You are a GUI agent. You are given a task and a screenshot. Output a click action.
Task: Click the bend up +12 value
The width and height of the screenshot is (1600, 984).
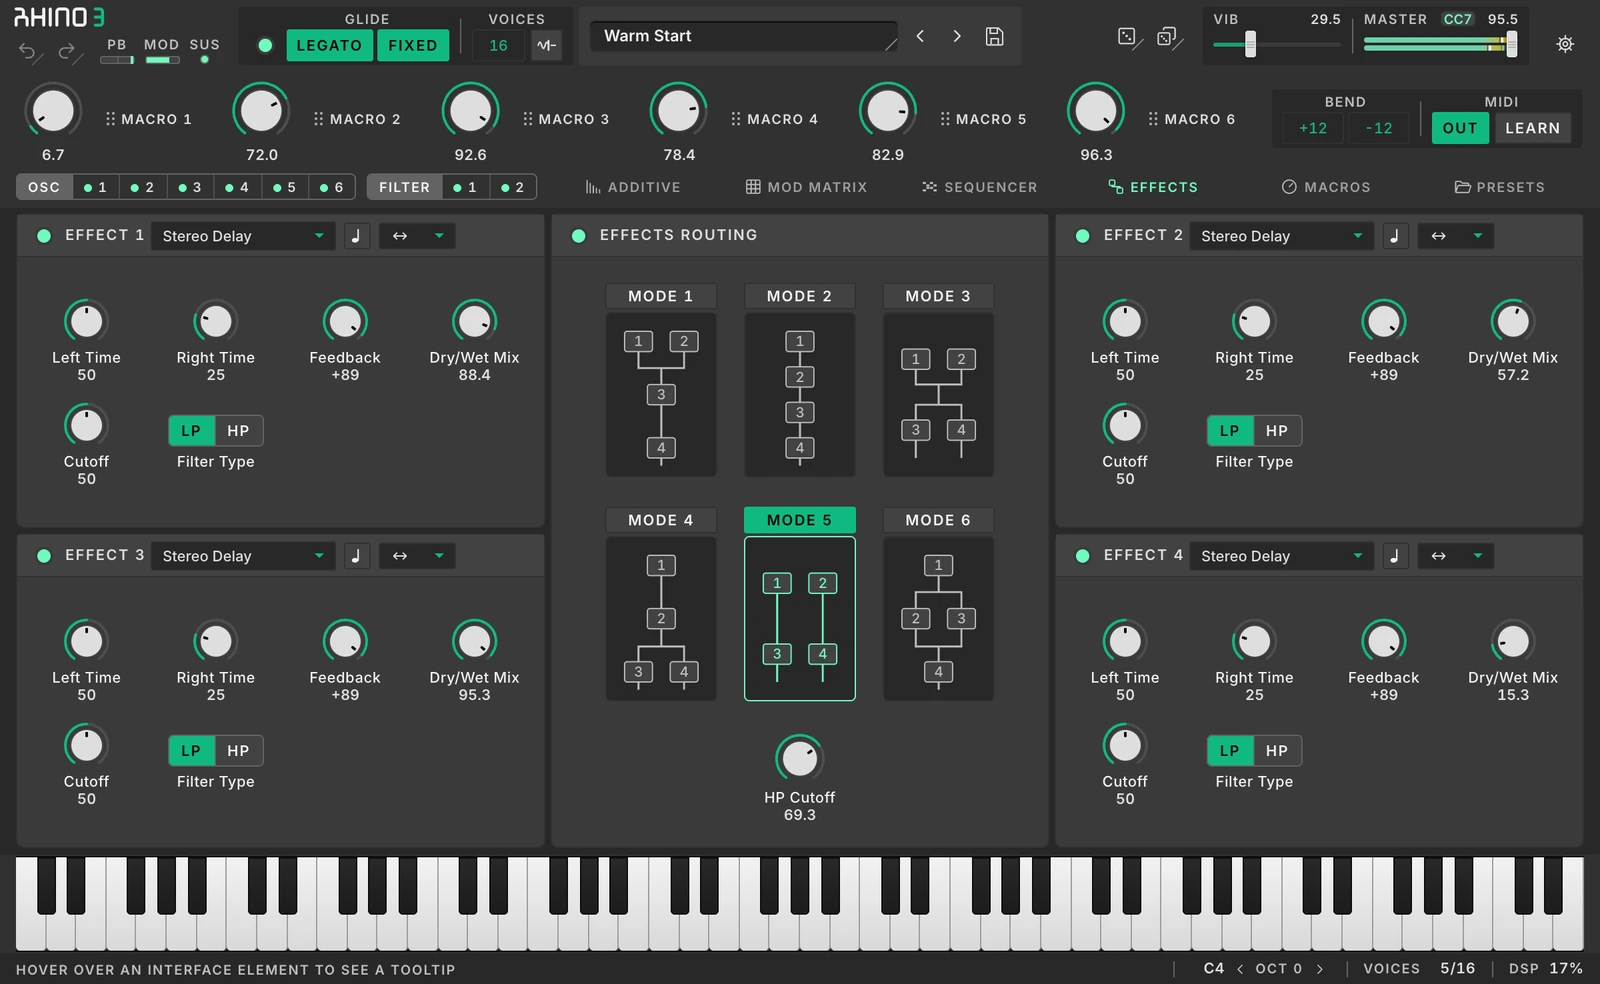pyautogui.click(x=1313, y=128)
